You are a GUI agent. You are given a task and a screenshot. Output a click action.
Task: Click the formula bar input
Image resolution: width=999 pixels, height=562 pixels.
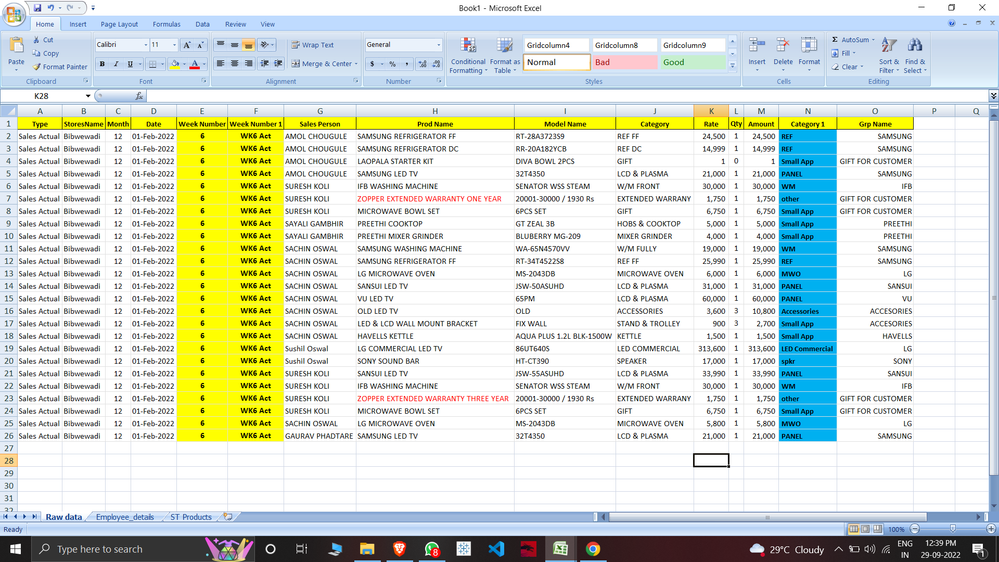point(567,96)
